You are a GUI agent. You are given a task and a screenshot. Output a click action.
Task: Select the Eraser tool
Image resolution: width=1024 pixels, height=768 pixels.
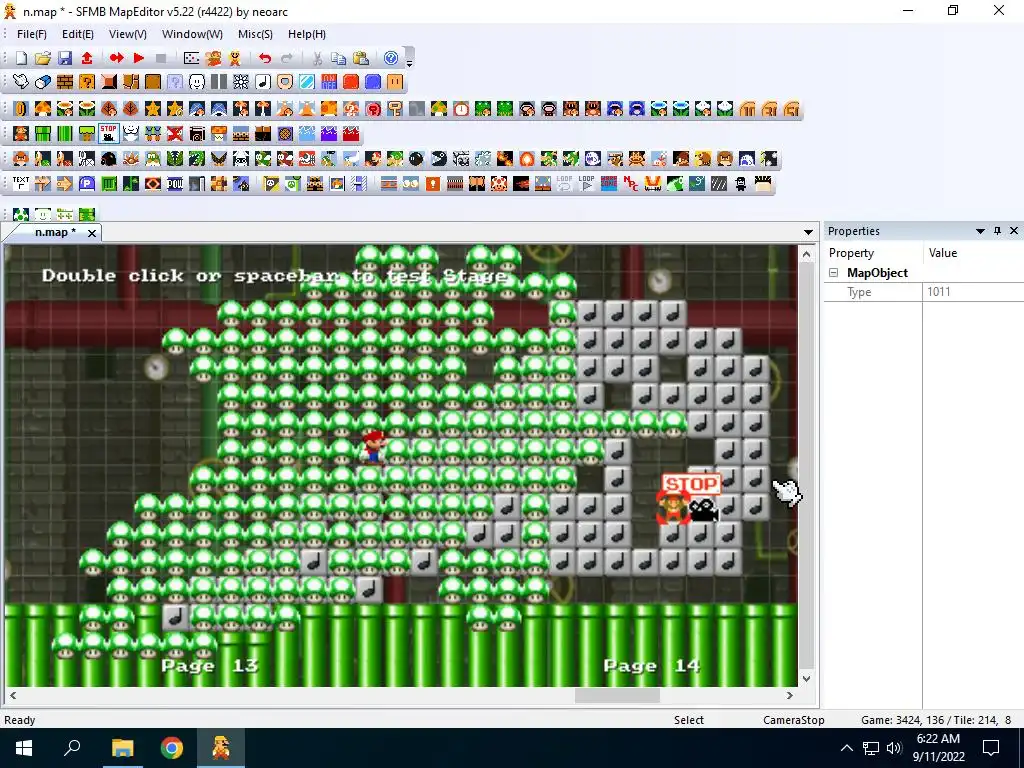43,82
